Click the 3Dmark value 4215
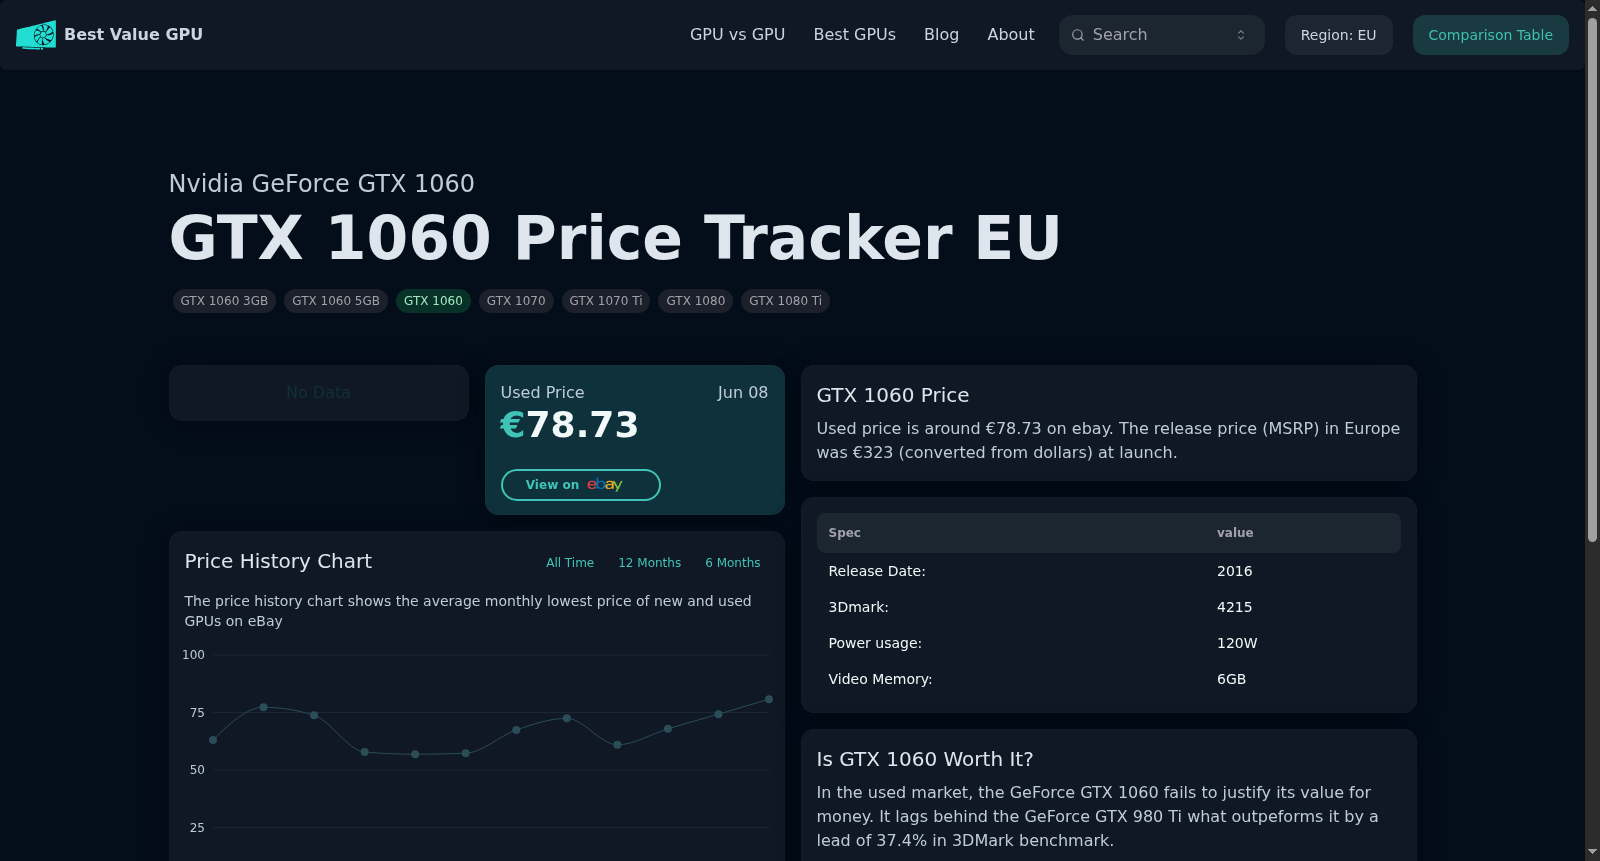Screen dimensions: 1600x861 click(1234, 607)
